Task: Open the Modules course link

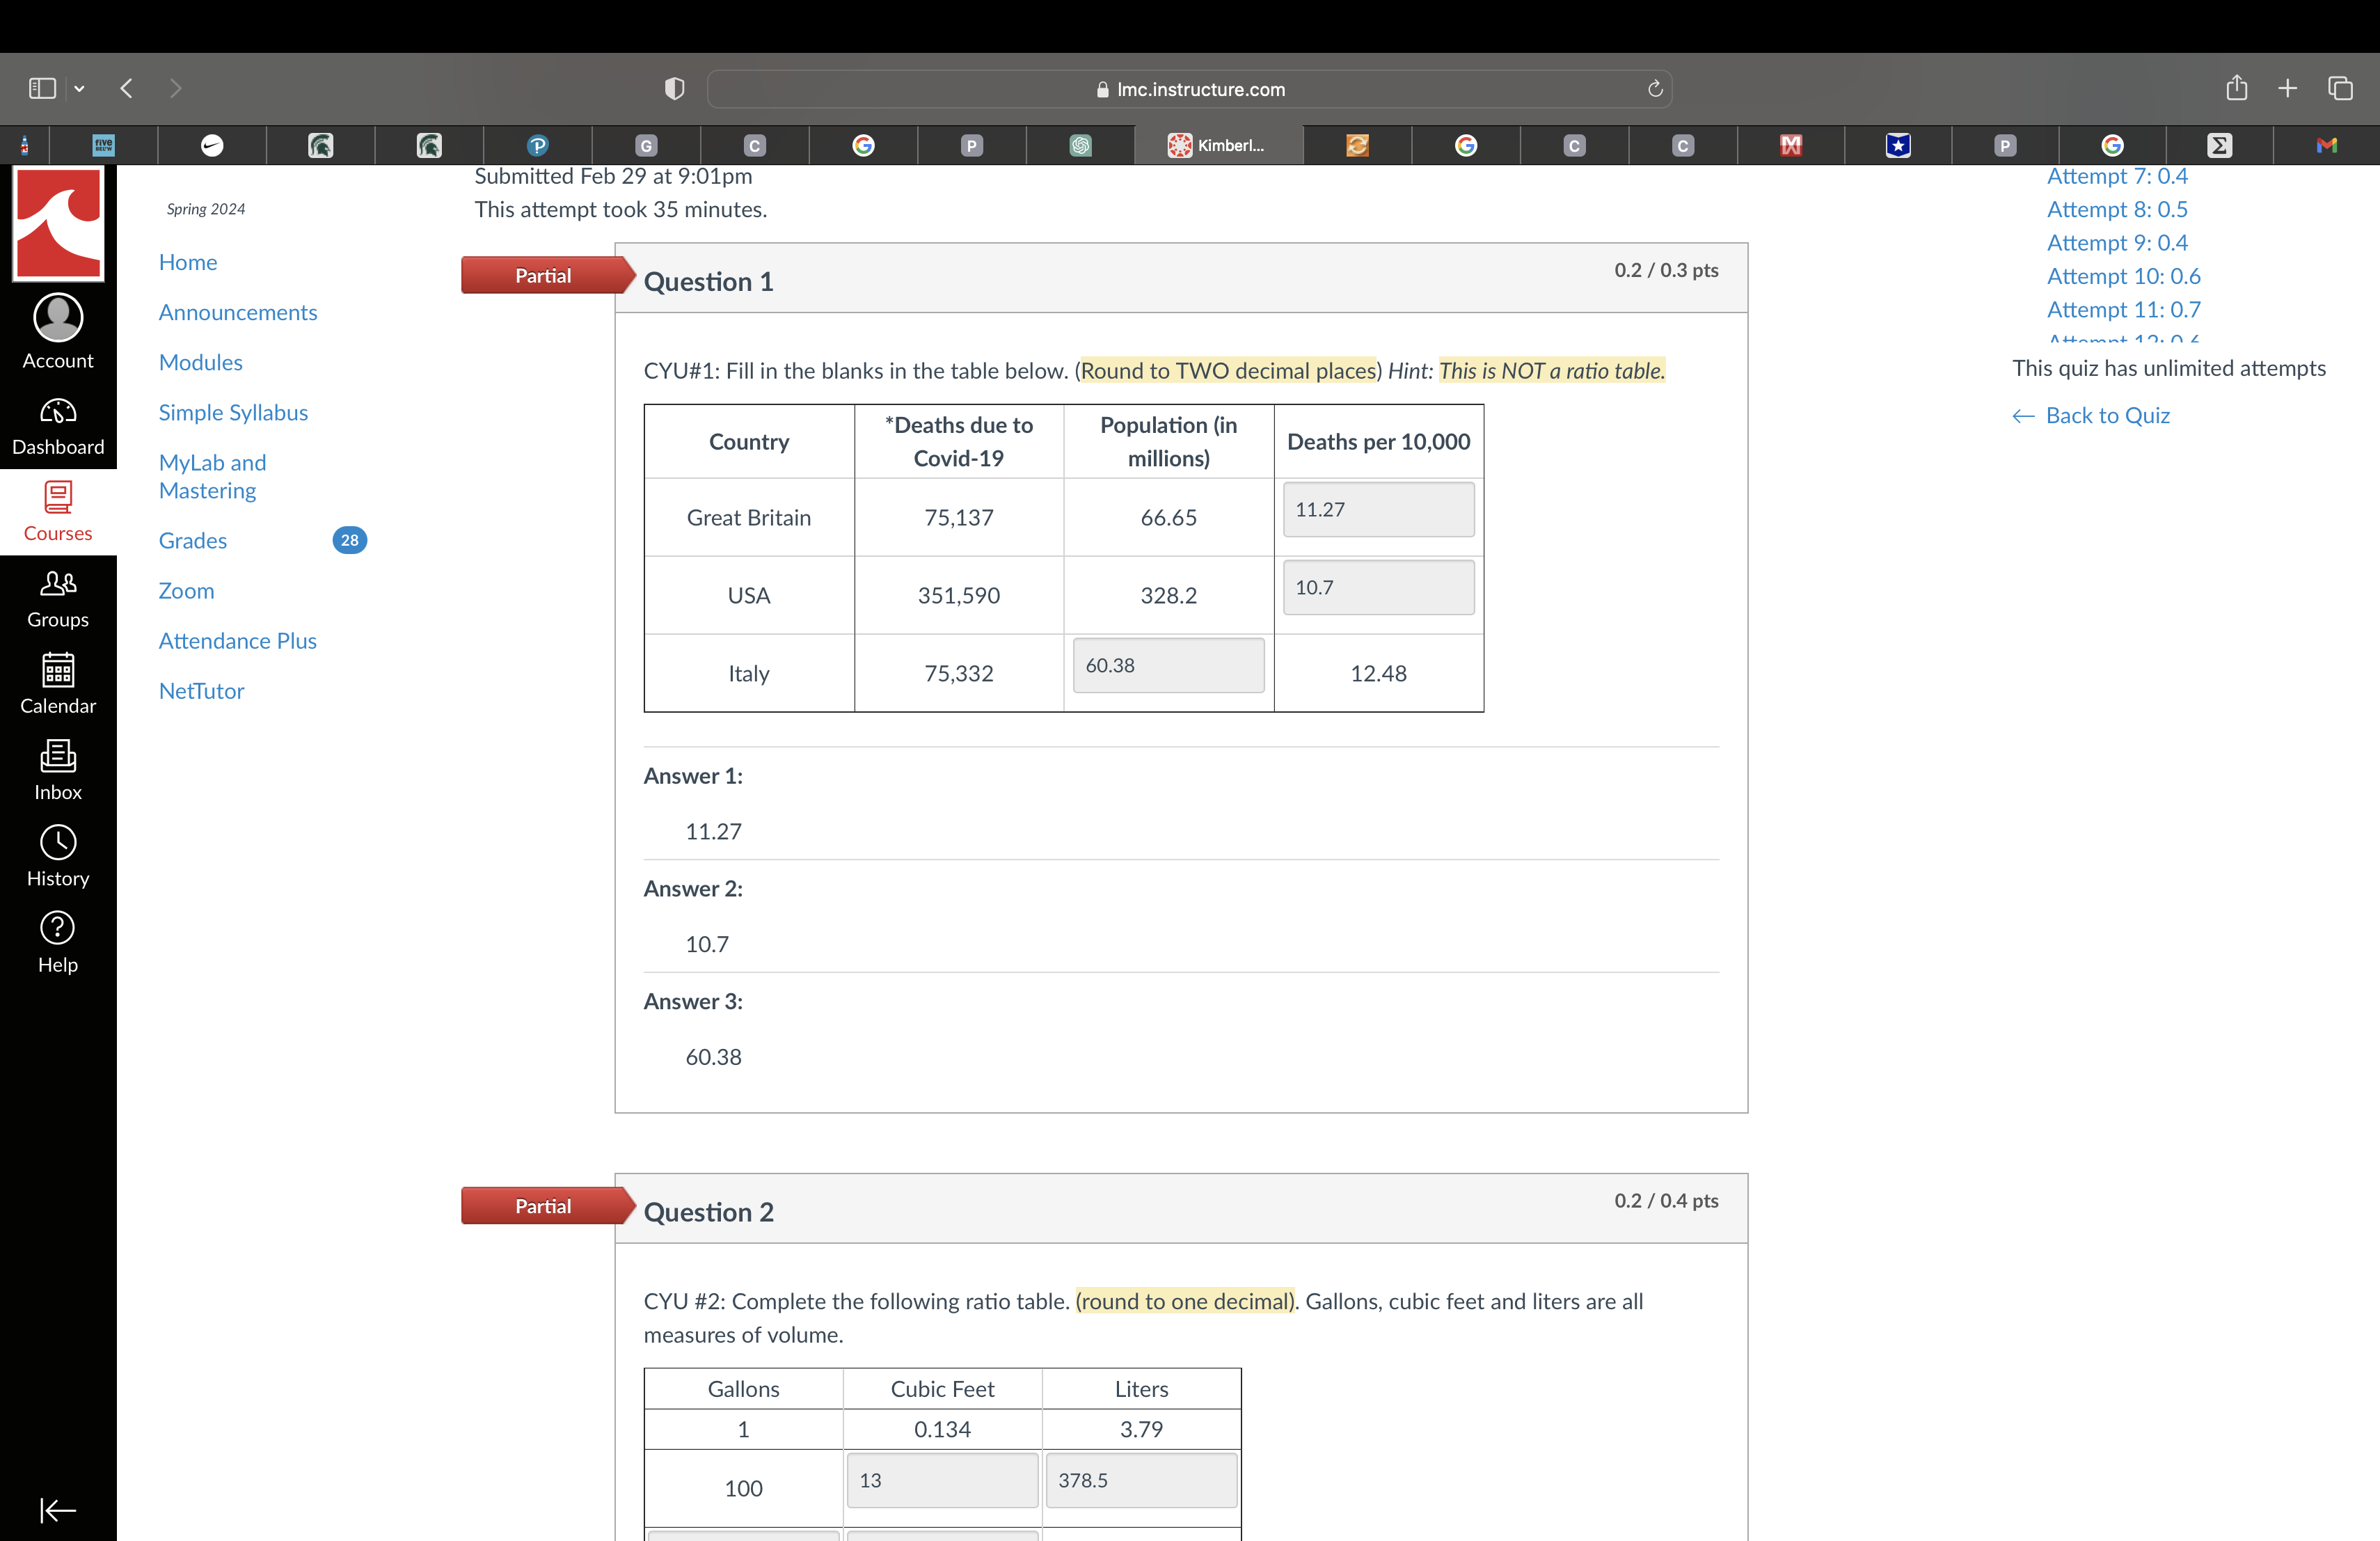Action: coord(200,363)
